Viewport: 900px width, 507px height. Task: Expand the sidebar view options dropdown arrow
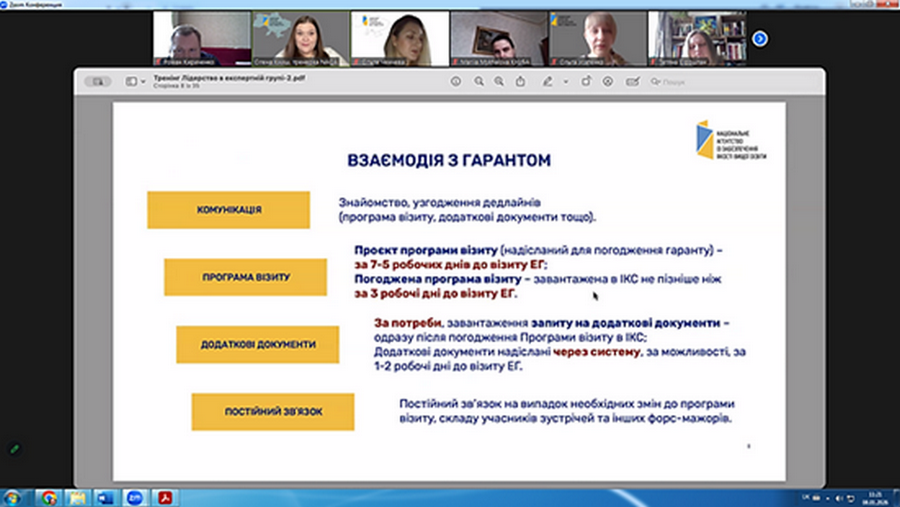click(143, 81)
